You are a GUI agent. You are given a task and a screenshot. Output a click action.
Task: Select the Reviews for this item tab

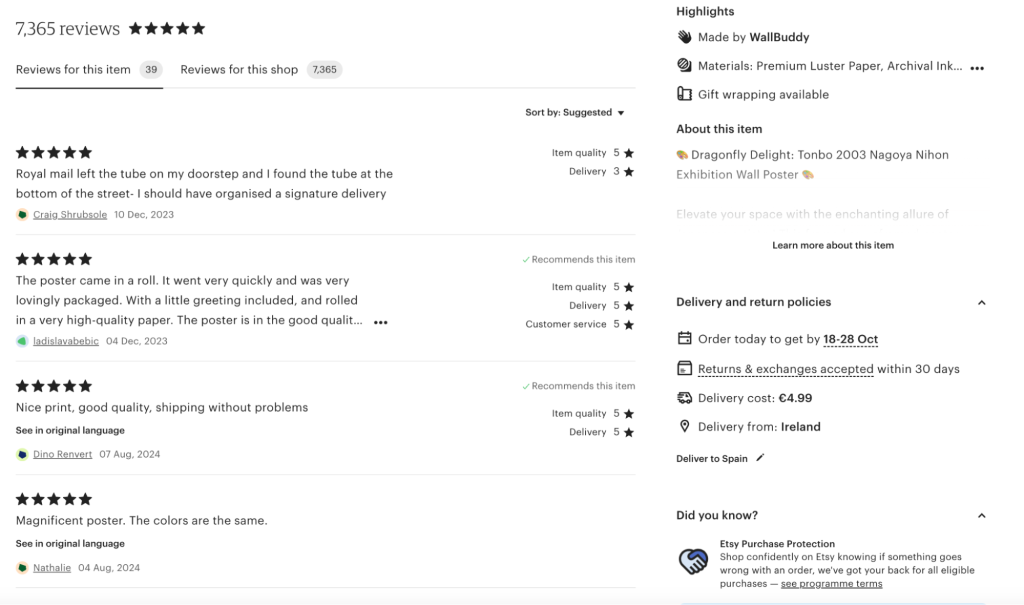coord(72,70)
